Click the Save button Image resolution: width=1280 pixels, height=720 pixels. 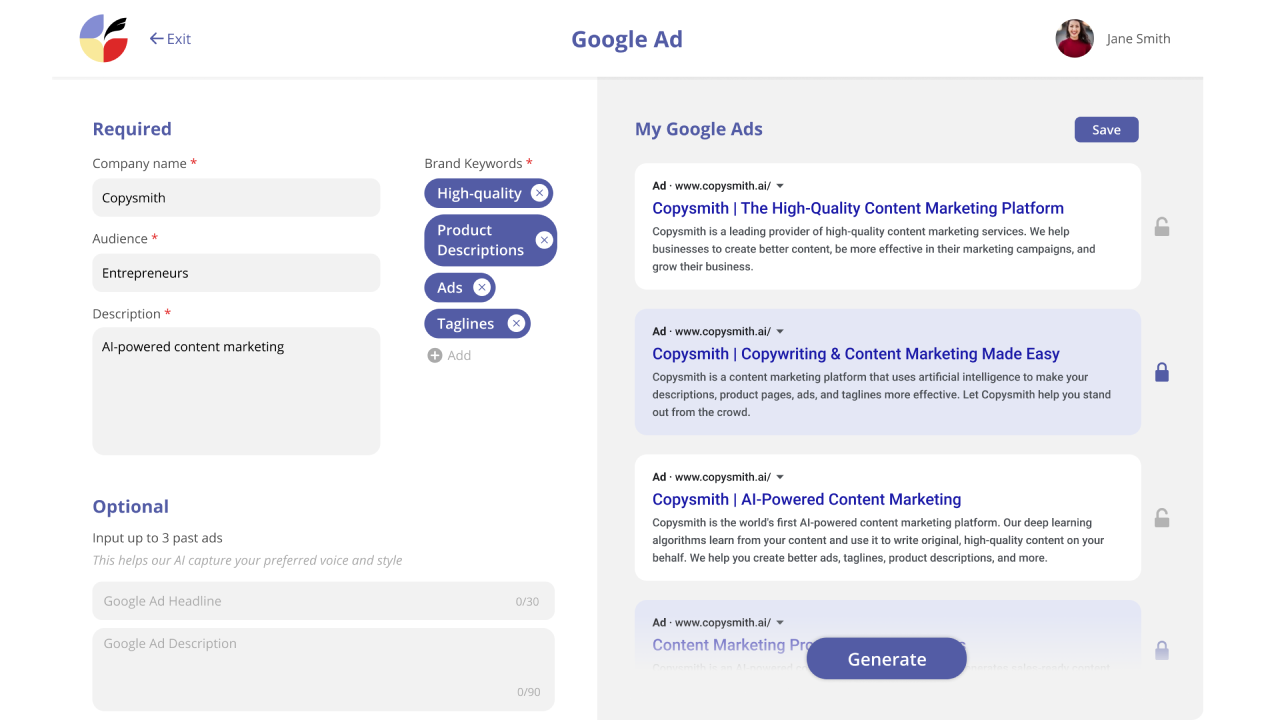pyautogui.click(x=1106, y=130)
